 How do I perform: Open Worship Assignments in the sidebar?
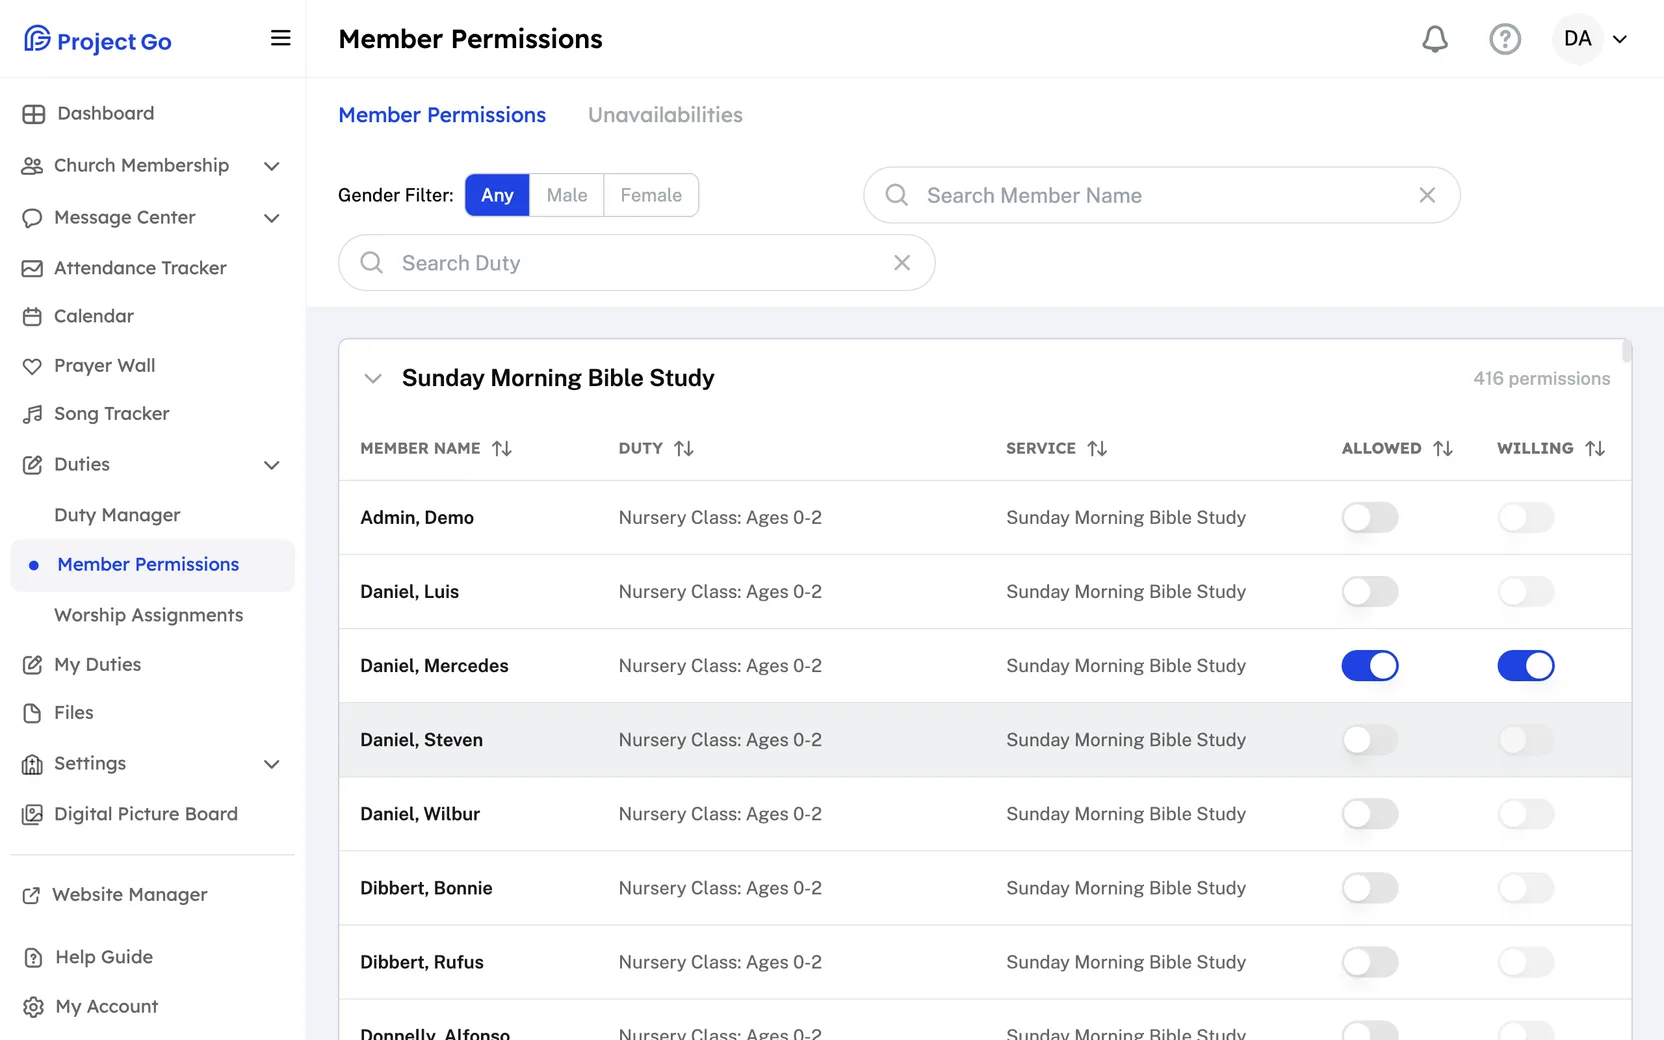pos(149,615)
